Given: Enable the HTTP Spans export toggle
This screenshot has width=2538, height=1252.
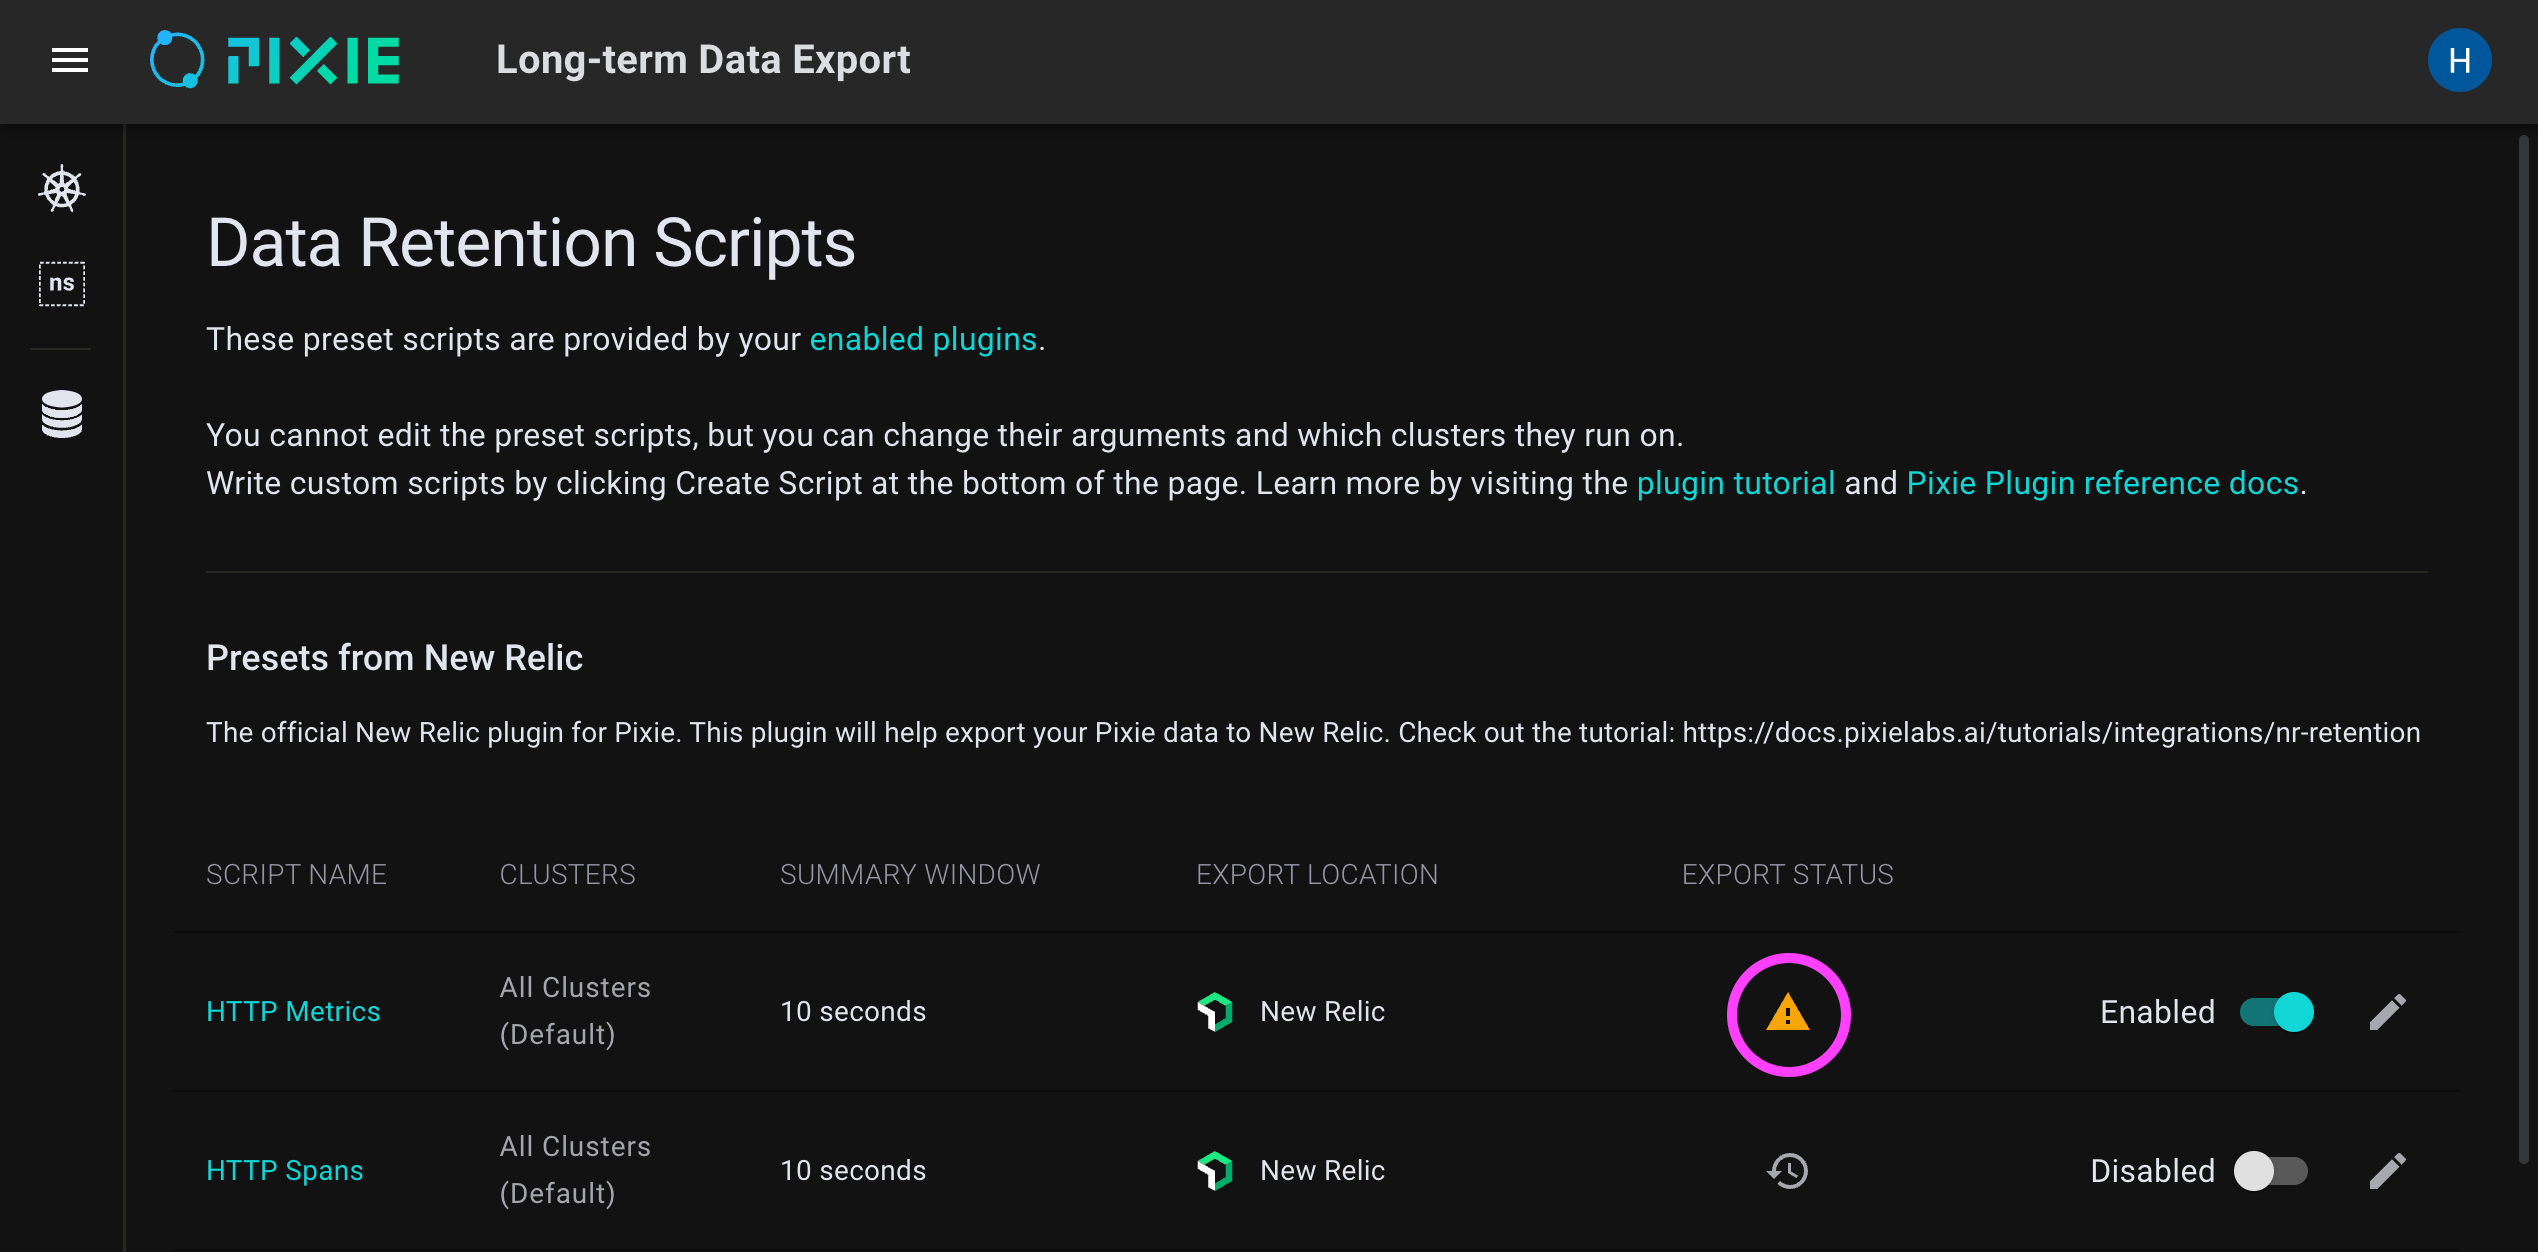Looking at the screenshot, I should click(2271, 1170).
